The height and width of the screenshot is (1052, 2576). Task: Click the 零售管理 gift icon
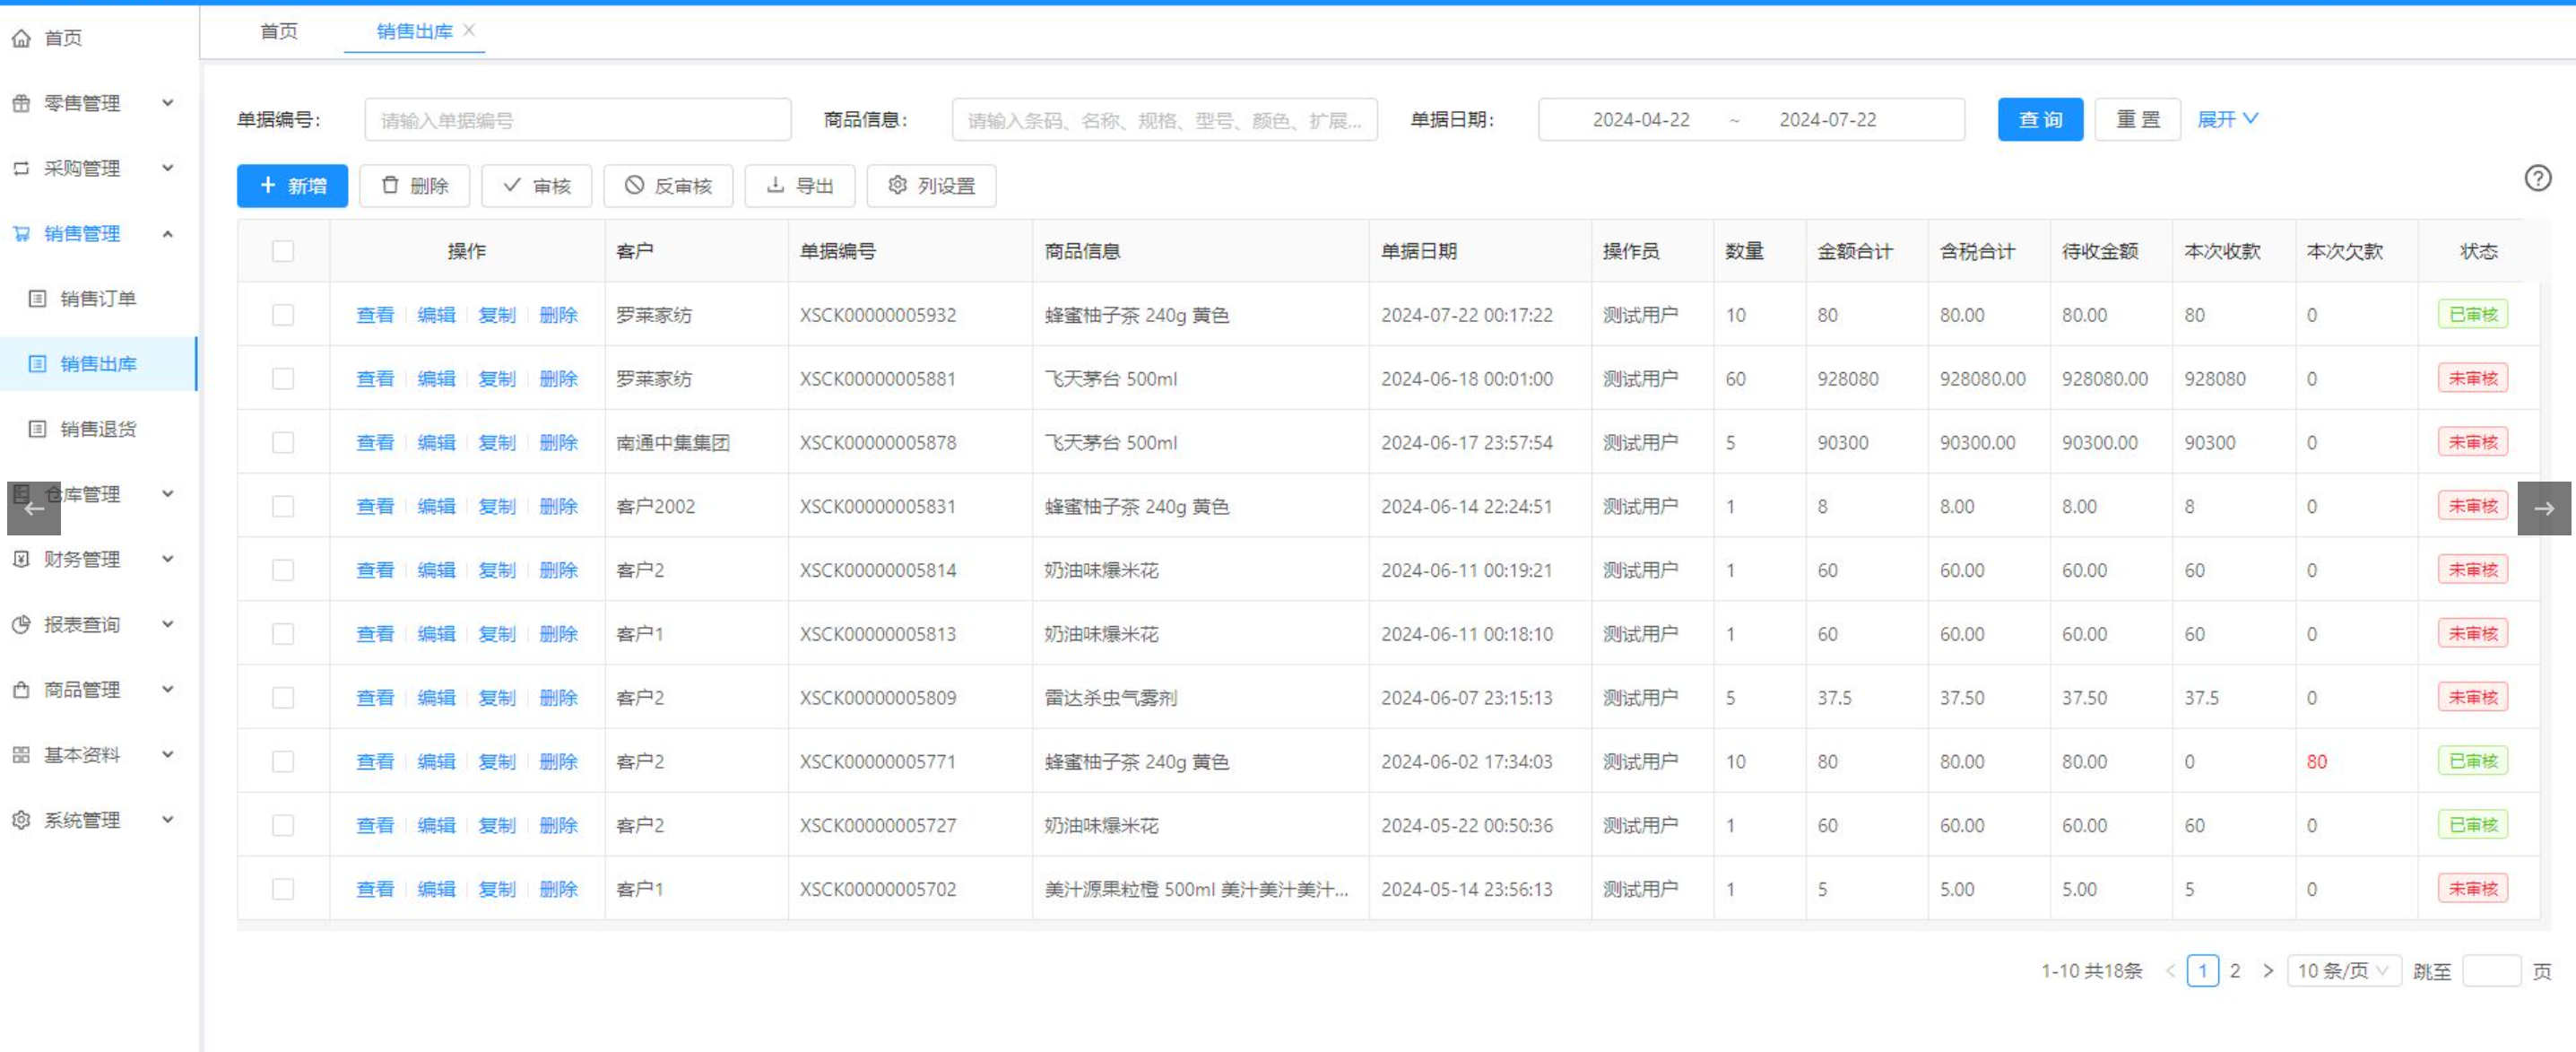pyautogui.click(x=21, y=103)
